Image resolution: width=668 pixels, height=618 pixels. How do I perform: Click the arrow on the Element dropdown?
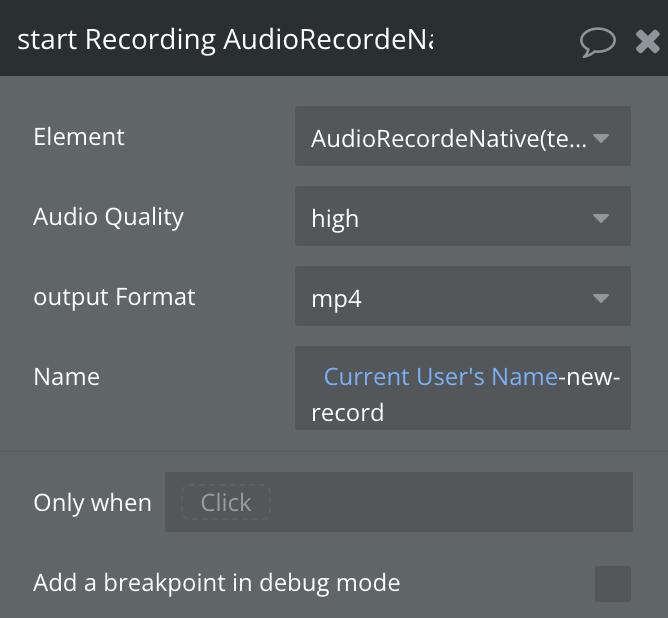(x=601, y=137)
